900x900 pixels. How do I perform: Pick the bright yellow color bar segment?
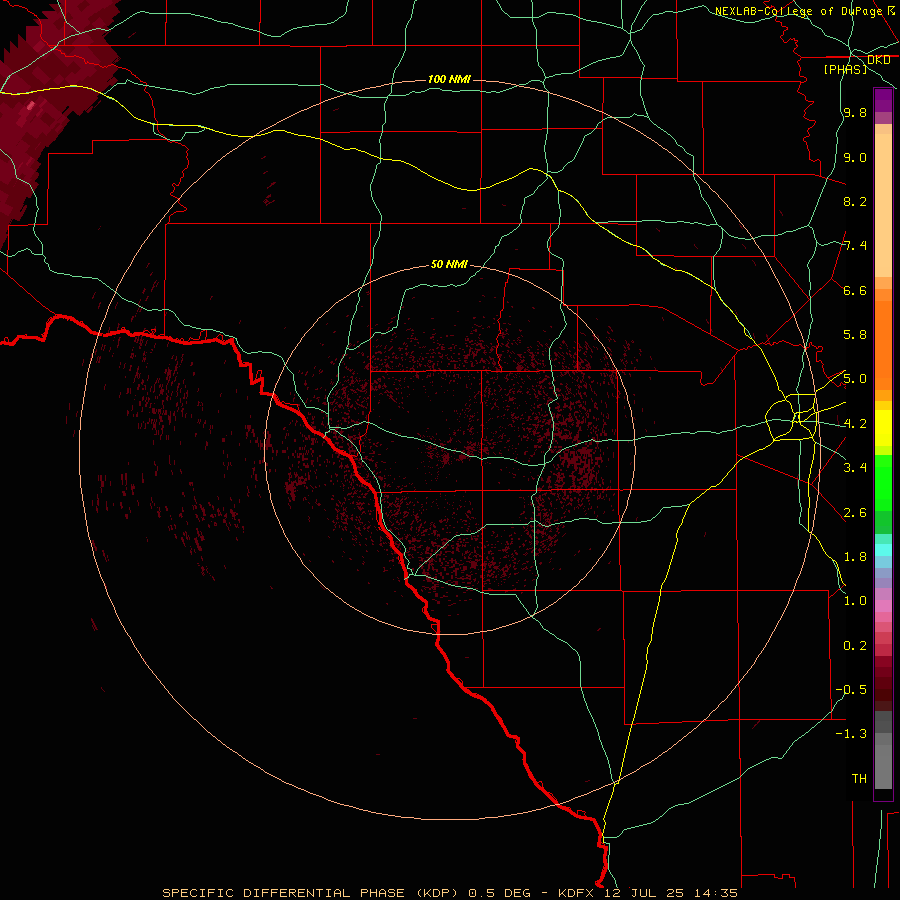coord(883,428)
